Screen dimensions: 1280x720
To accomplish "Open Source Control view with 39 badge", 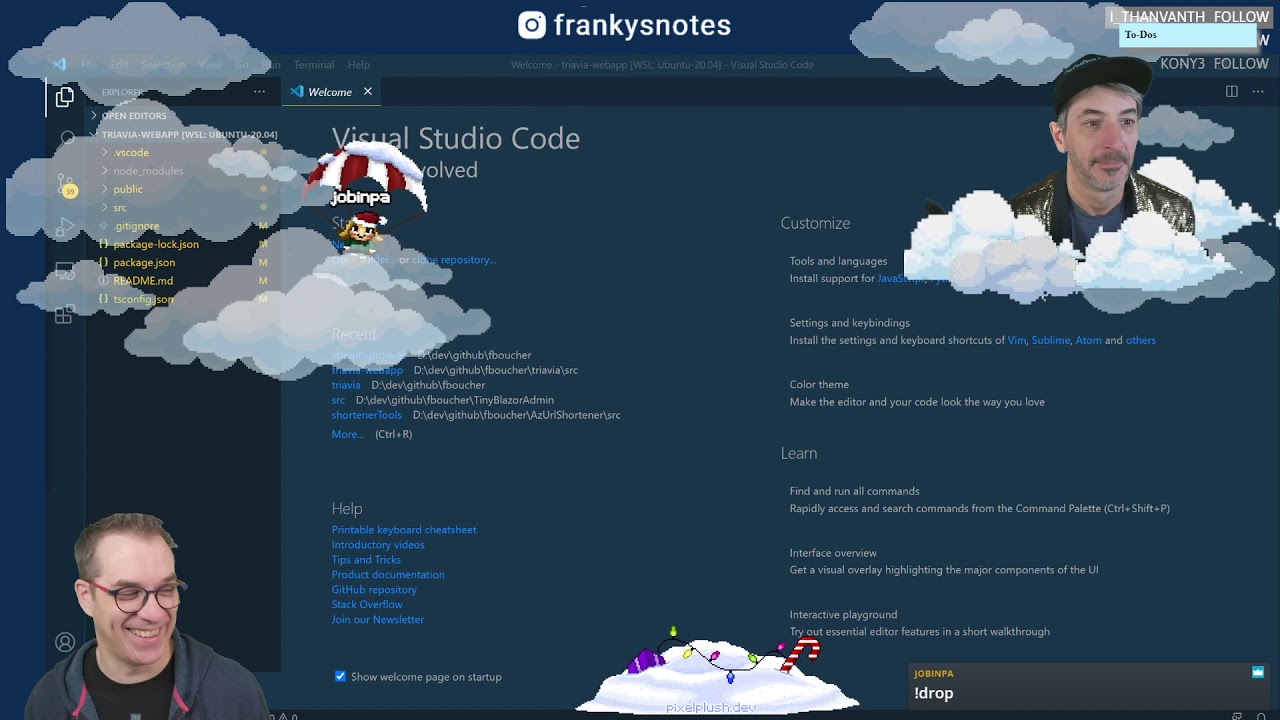I will point(66,186).
